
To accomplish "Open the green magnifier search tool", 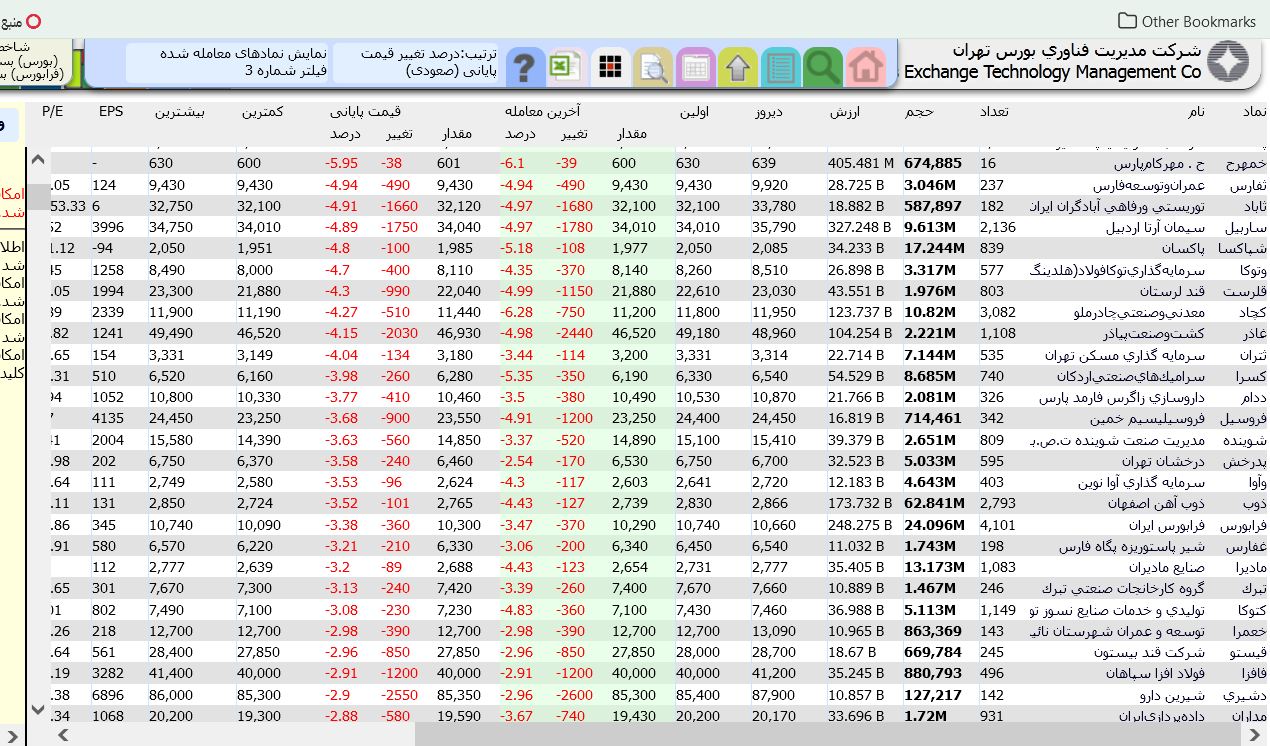I will [x=823, y=67].
